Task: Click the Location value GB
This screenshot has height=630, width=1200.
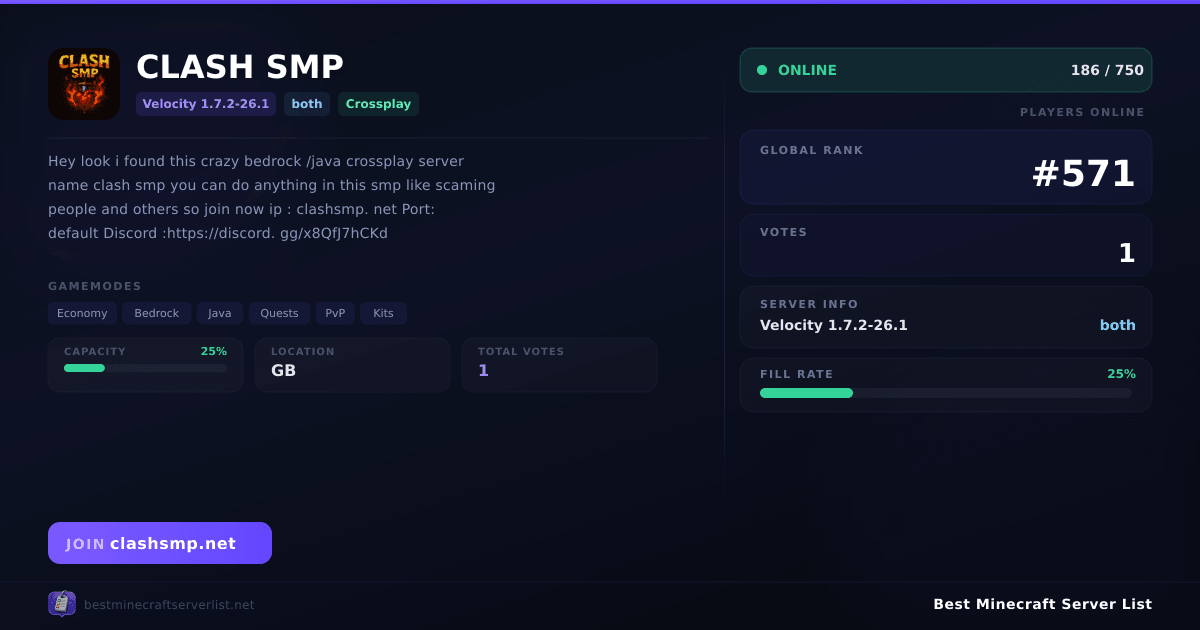Action: (283, 370)
